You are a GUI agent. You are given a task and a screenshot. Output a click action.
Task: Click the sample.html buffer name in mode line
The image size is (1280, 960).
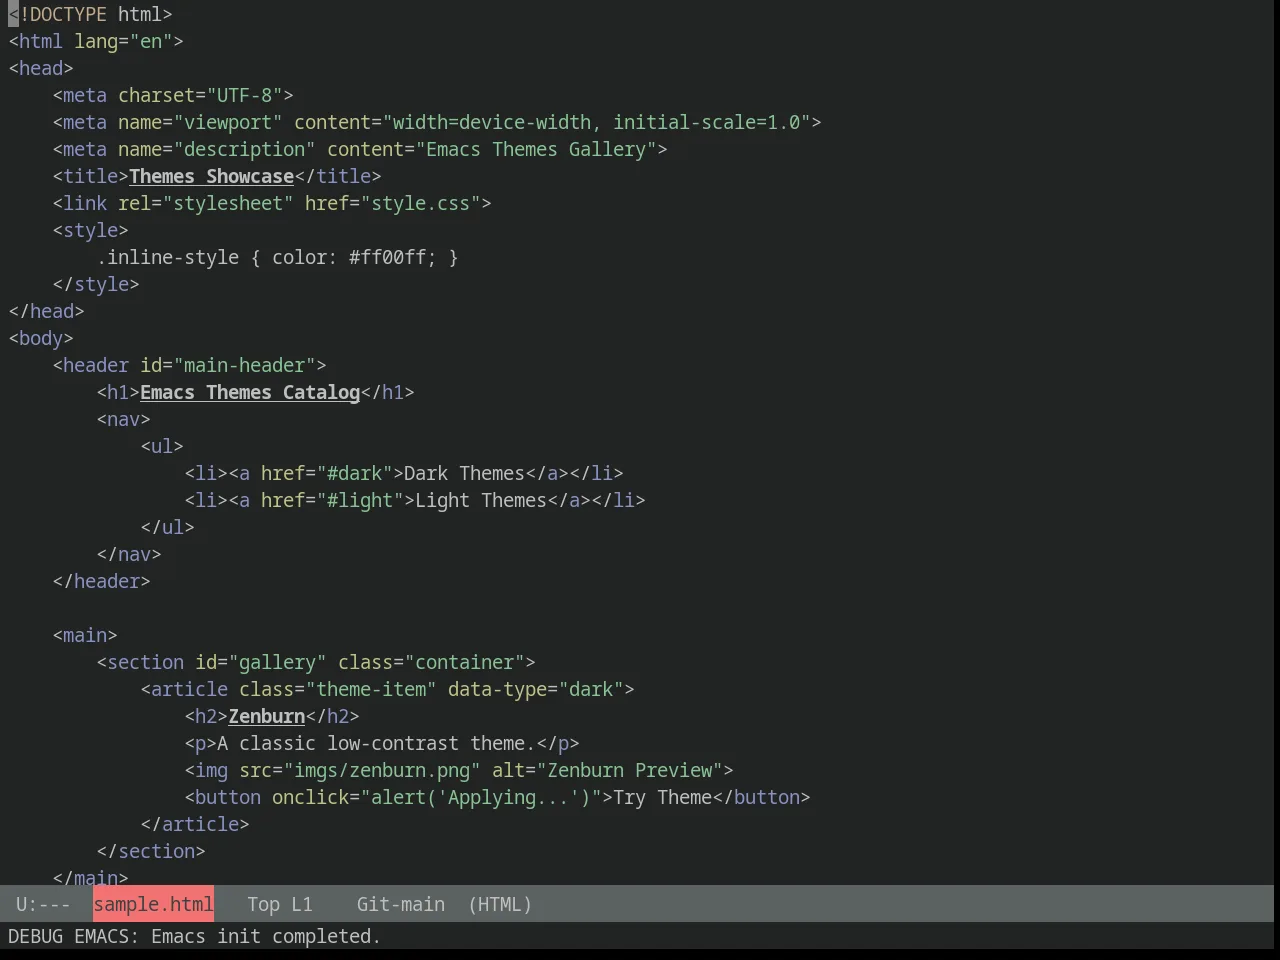click(153, 904)
